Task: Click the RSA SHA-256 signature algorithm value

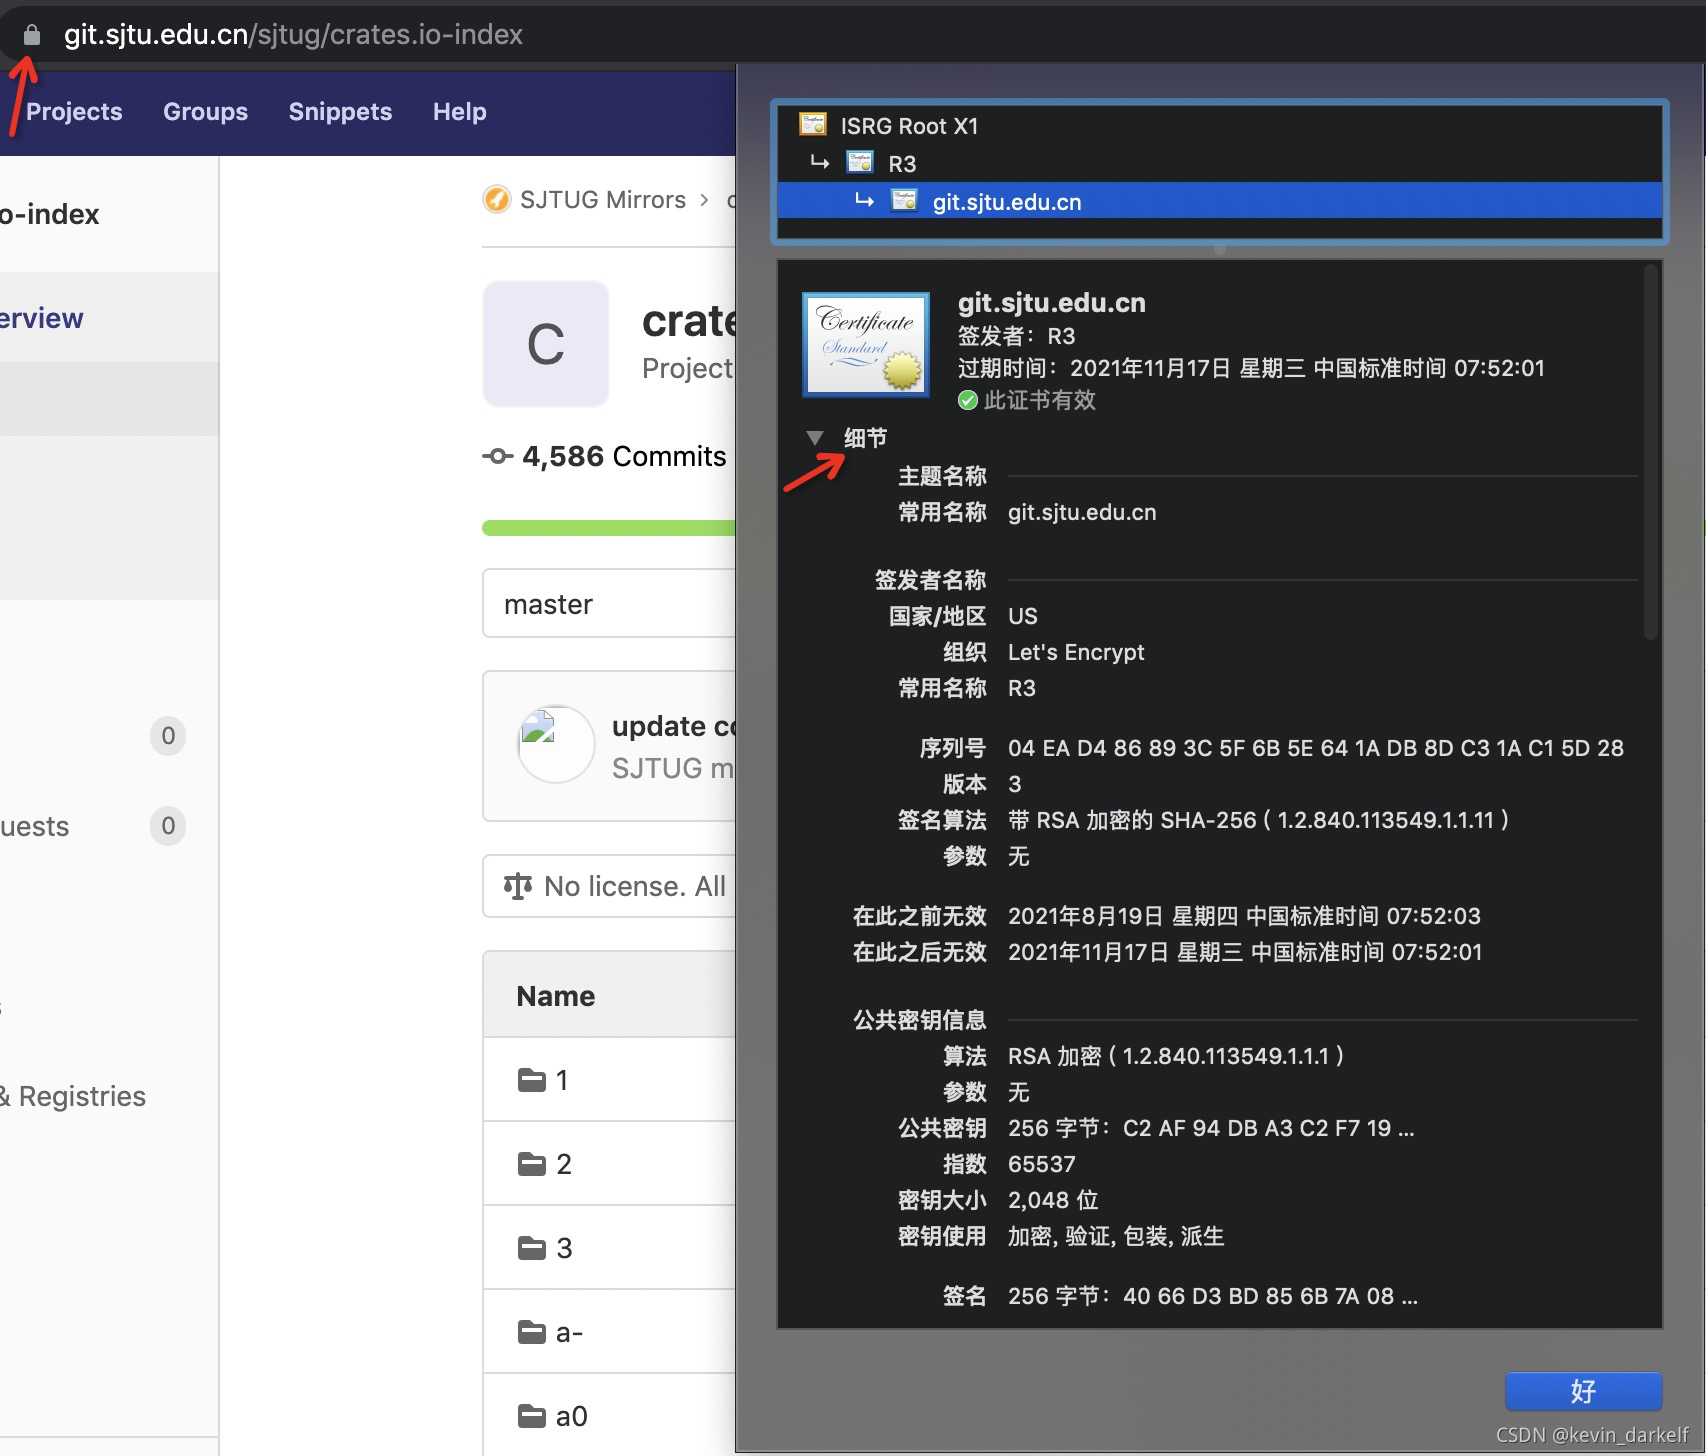Action: (x=1258, y=820)
